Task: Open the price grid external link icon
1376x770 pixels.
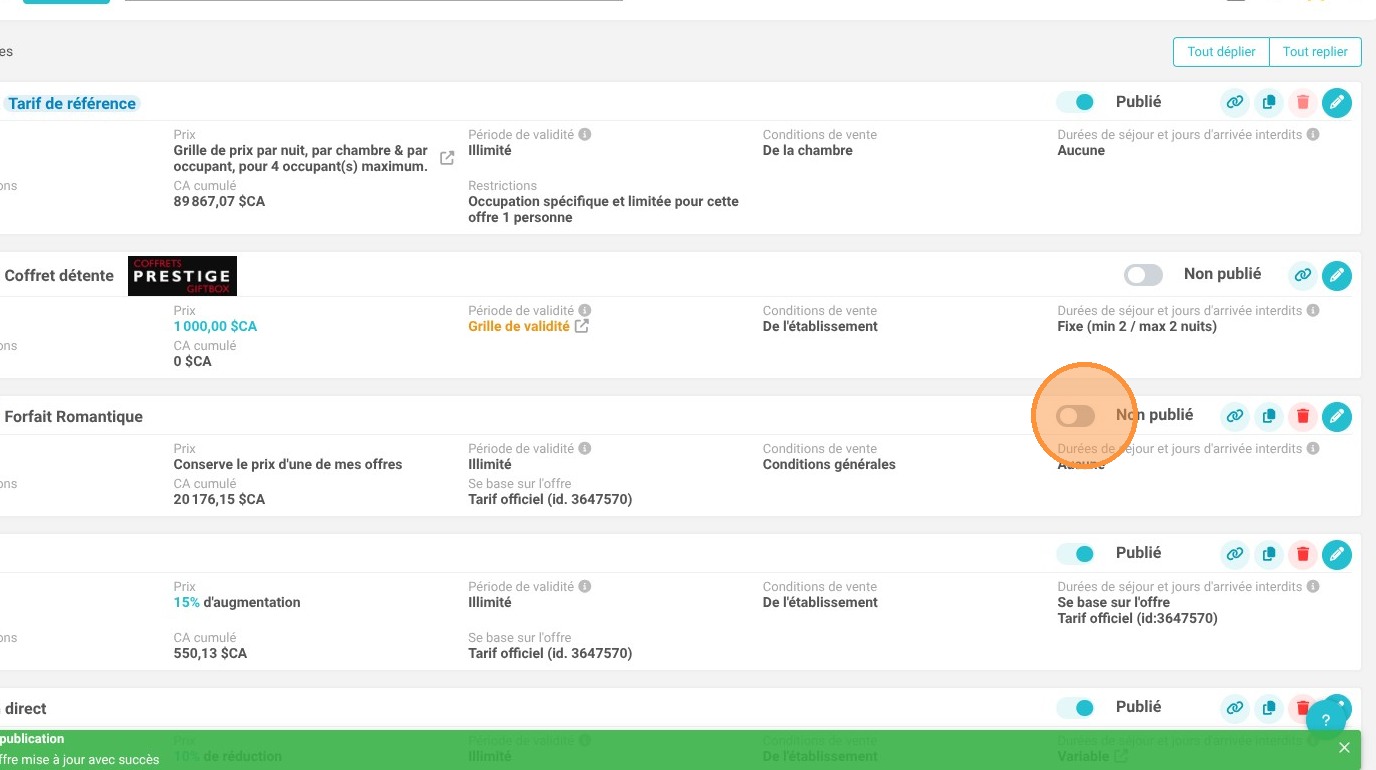Action: click(447, 158)
